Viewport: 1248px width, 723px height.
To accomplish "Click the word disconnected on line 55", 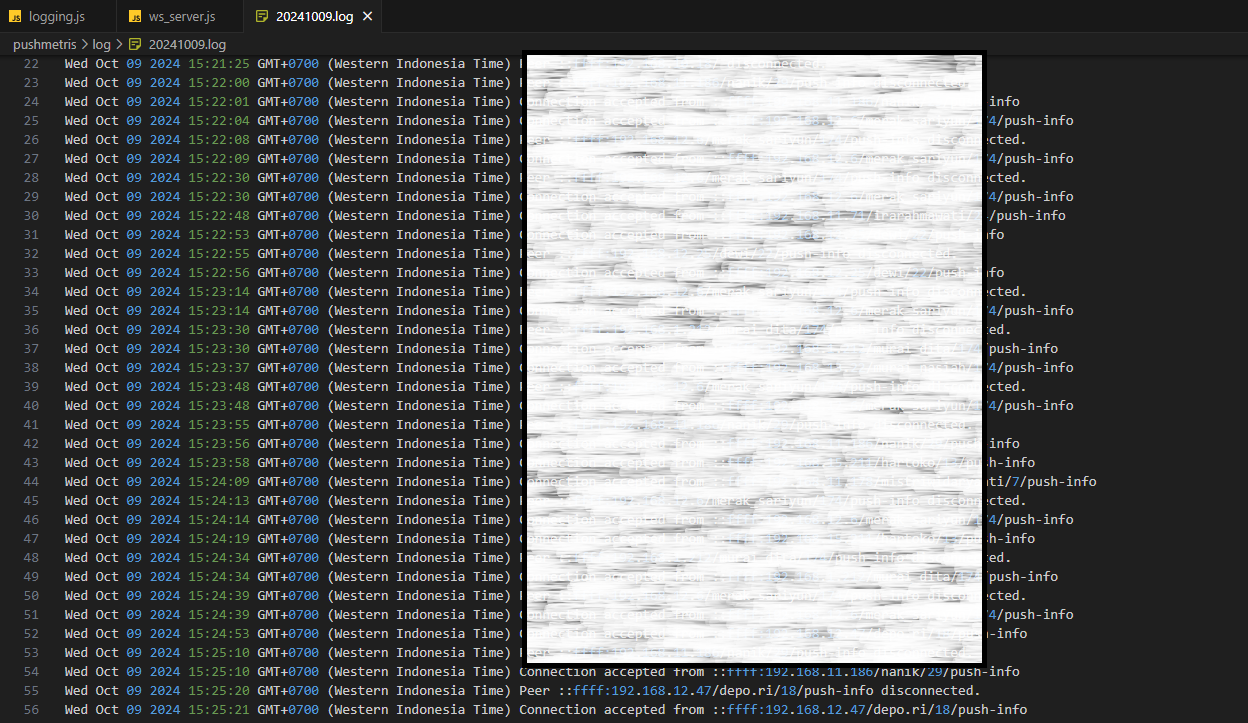I will click(926, 691).
